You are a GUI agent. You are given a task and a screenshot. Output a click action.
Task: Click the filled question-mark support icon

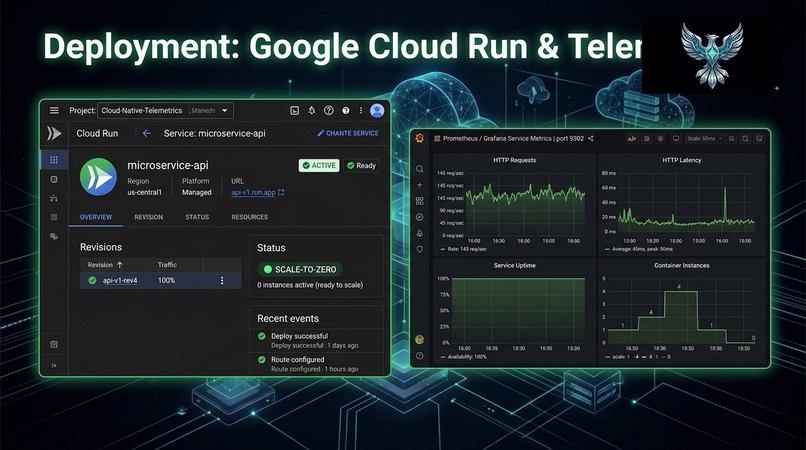(345, 111)
